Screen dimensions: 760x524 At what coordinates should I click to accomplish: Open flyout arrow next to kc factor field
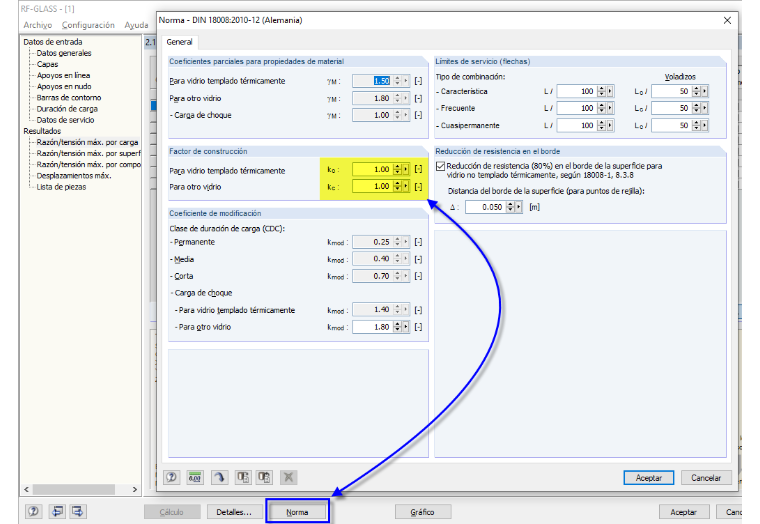coord(406,186)
